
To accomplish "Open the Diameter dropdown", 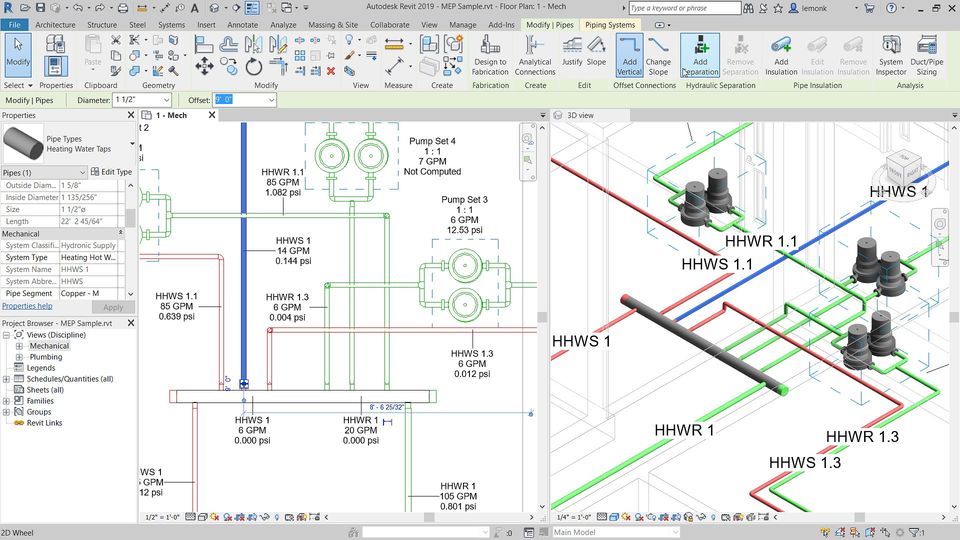I will 166,100.
